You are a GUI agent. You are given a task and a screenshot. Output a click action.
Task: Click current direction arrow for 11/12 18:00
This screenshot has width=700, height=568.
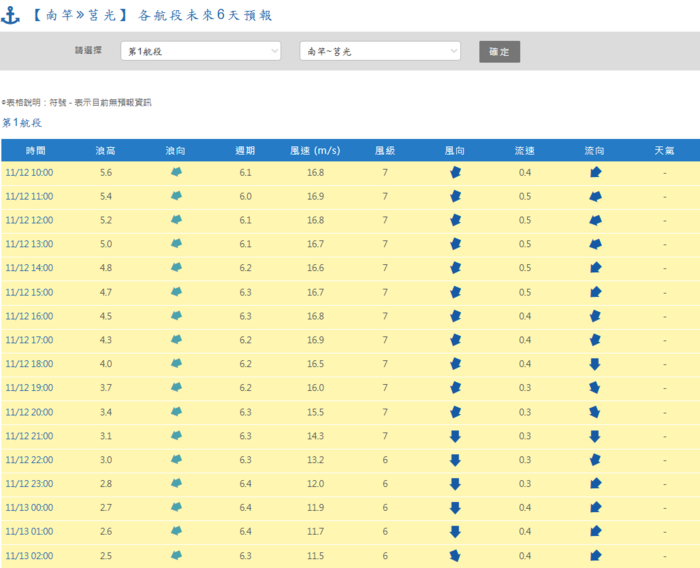[595, 364]
